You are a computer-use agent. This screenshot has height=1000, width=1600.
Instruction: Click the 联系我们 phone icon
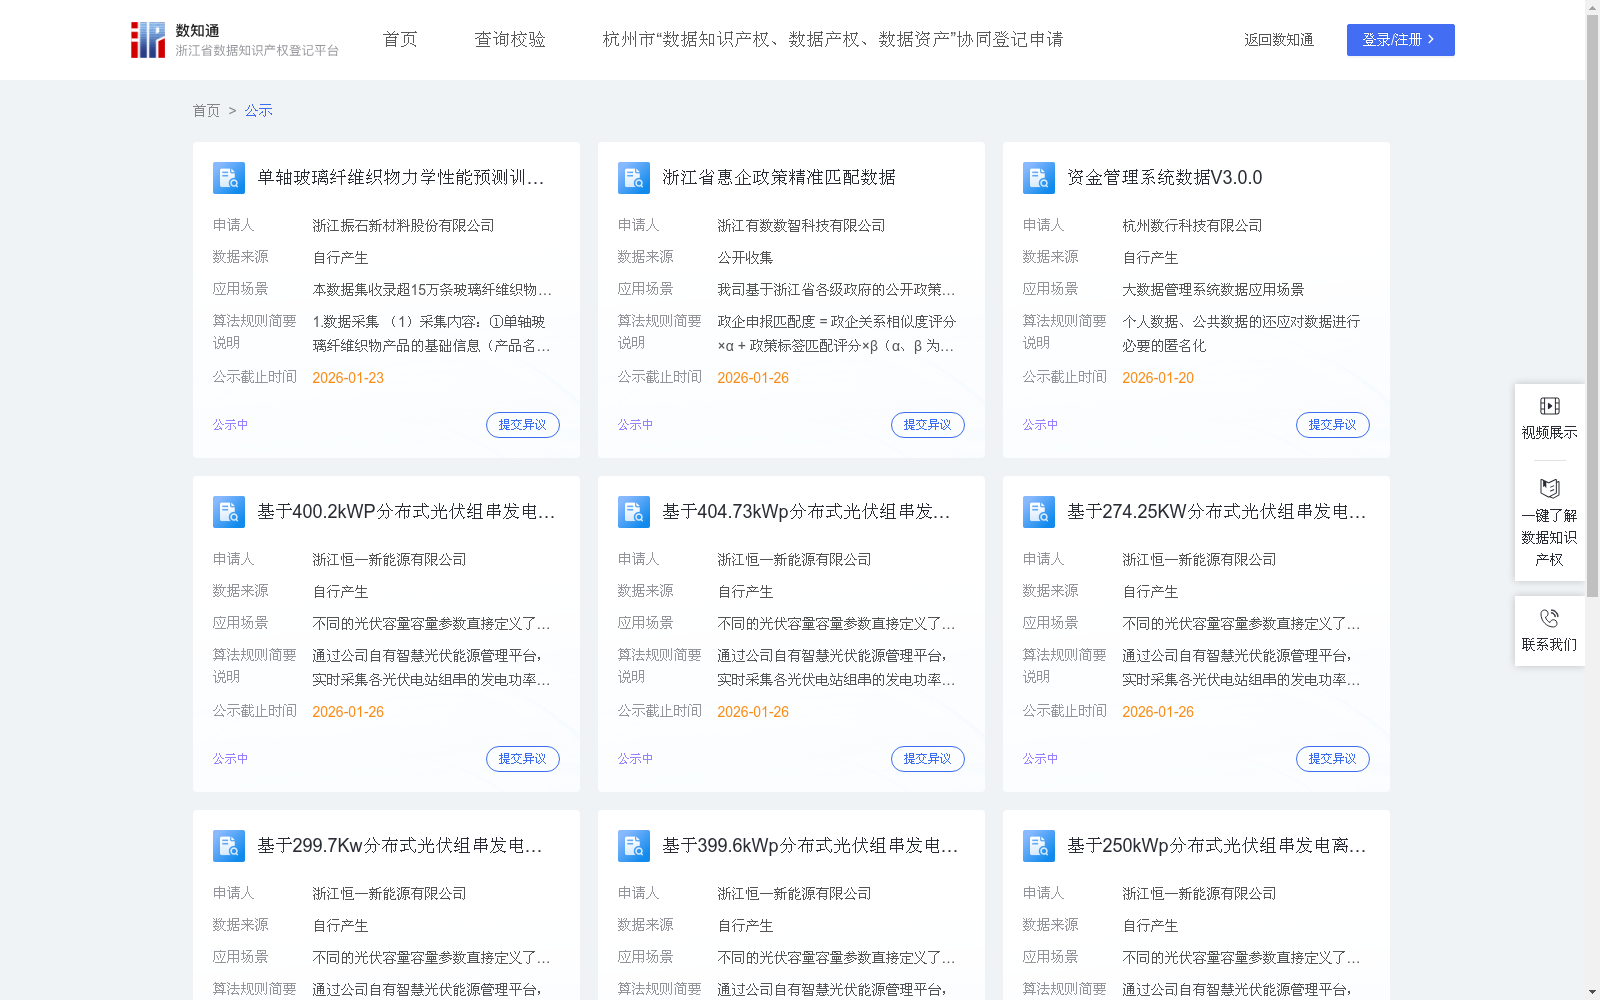point(1549,618)
